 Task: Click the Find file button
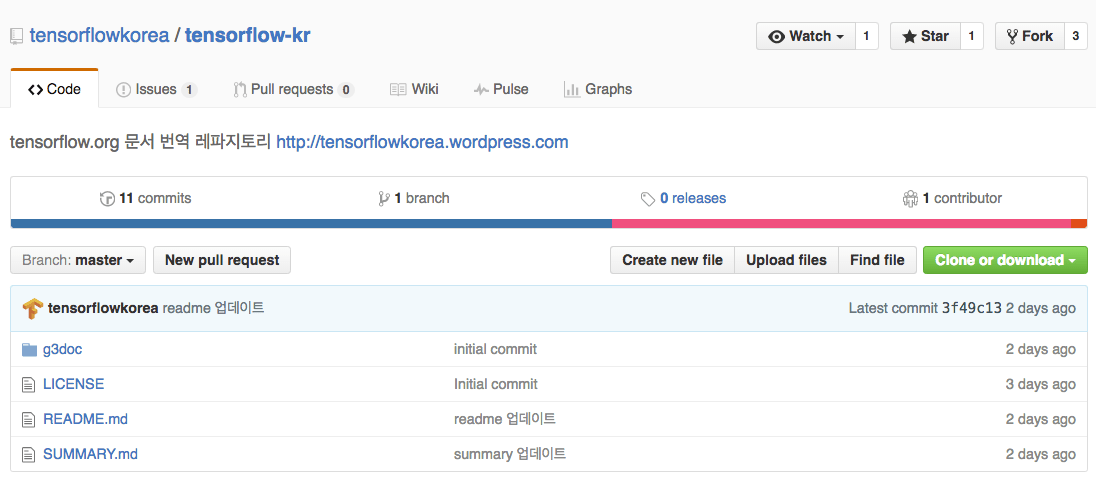[877, 260]
